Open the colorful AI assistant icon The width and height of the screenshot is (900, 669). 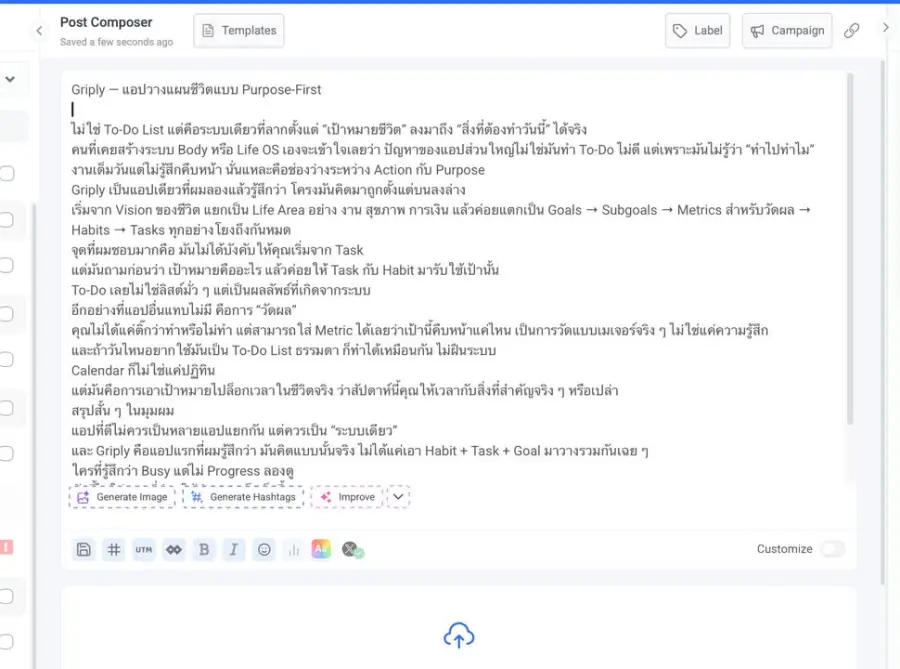click(321, 549)
